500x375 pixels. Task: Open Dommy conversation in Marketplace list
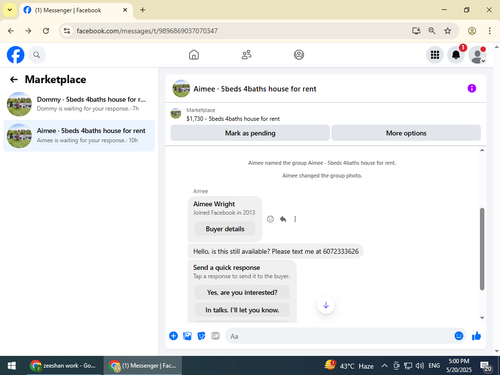[79, 104]
